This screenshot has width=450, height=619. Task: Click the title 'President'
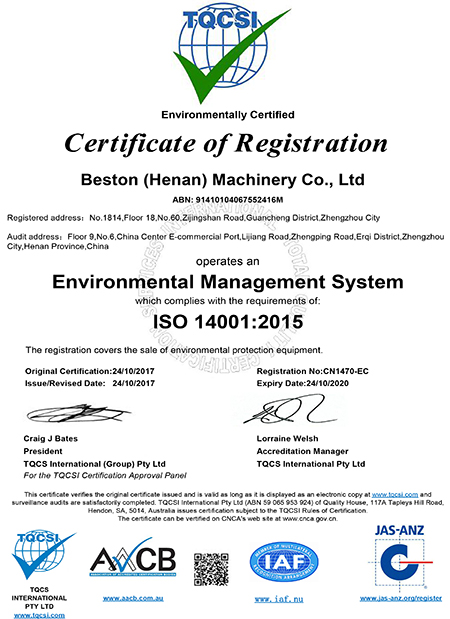click(x=43, y=451)
